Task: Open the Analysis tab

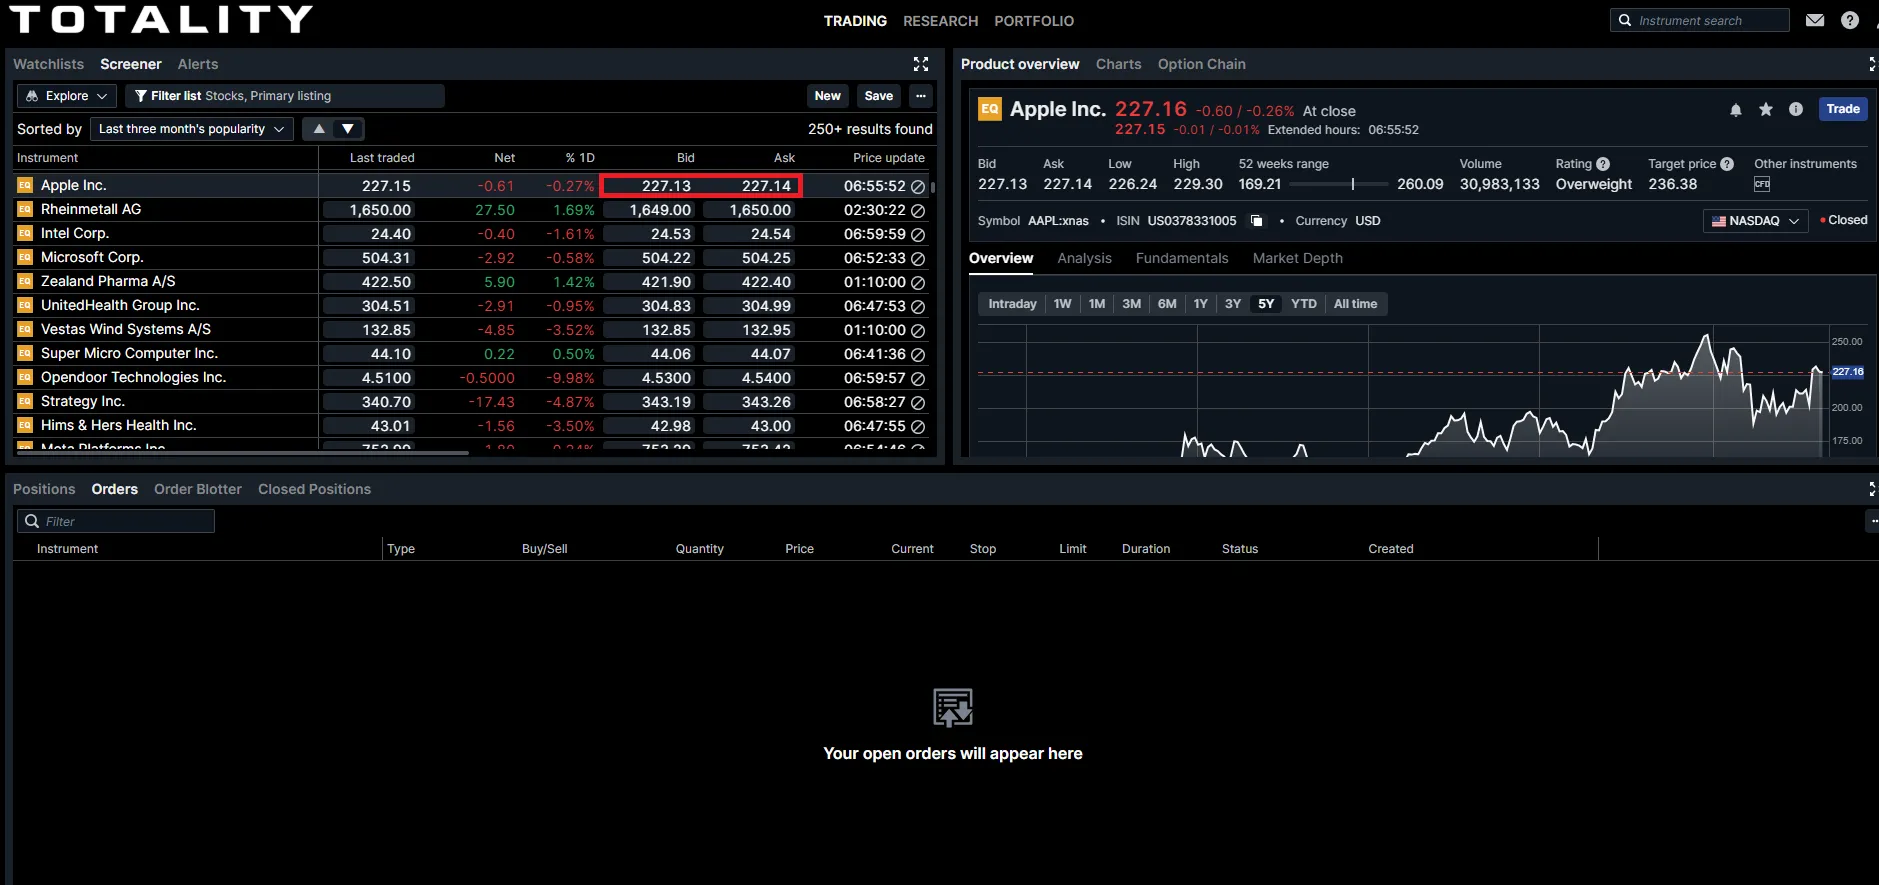Action: click(1084, 258)
